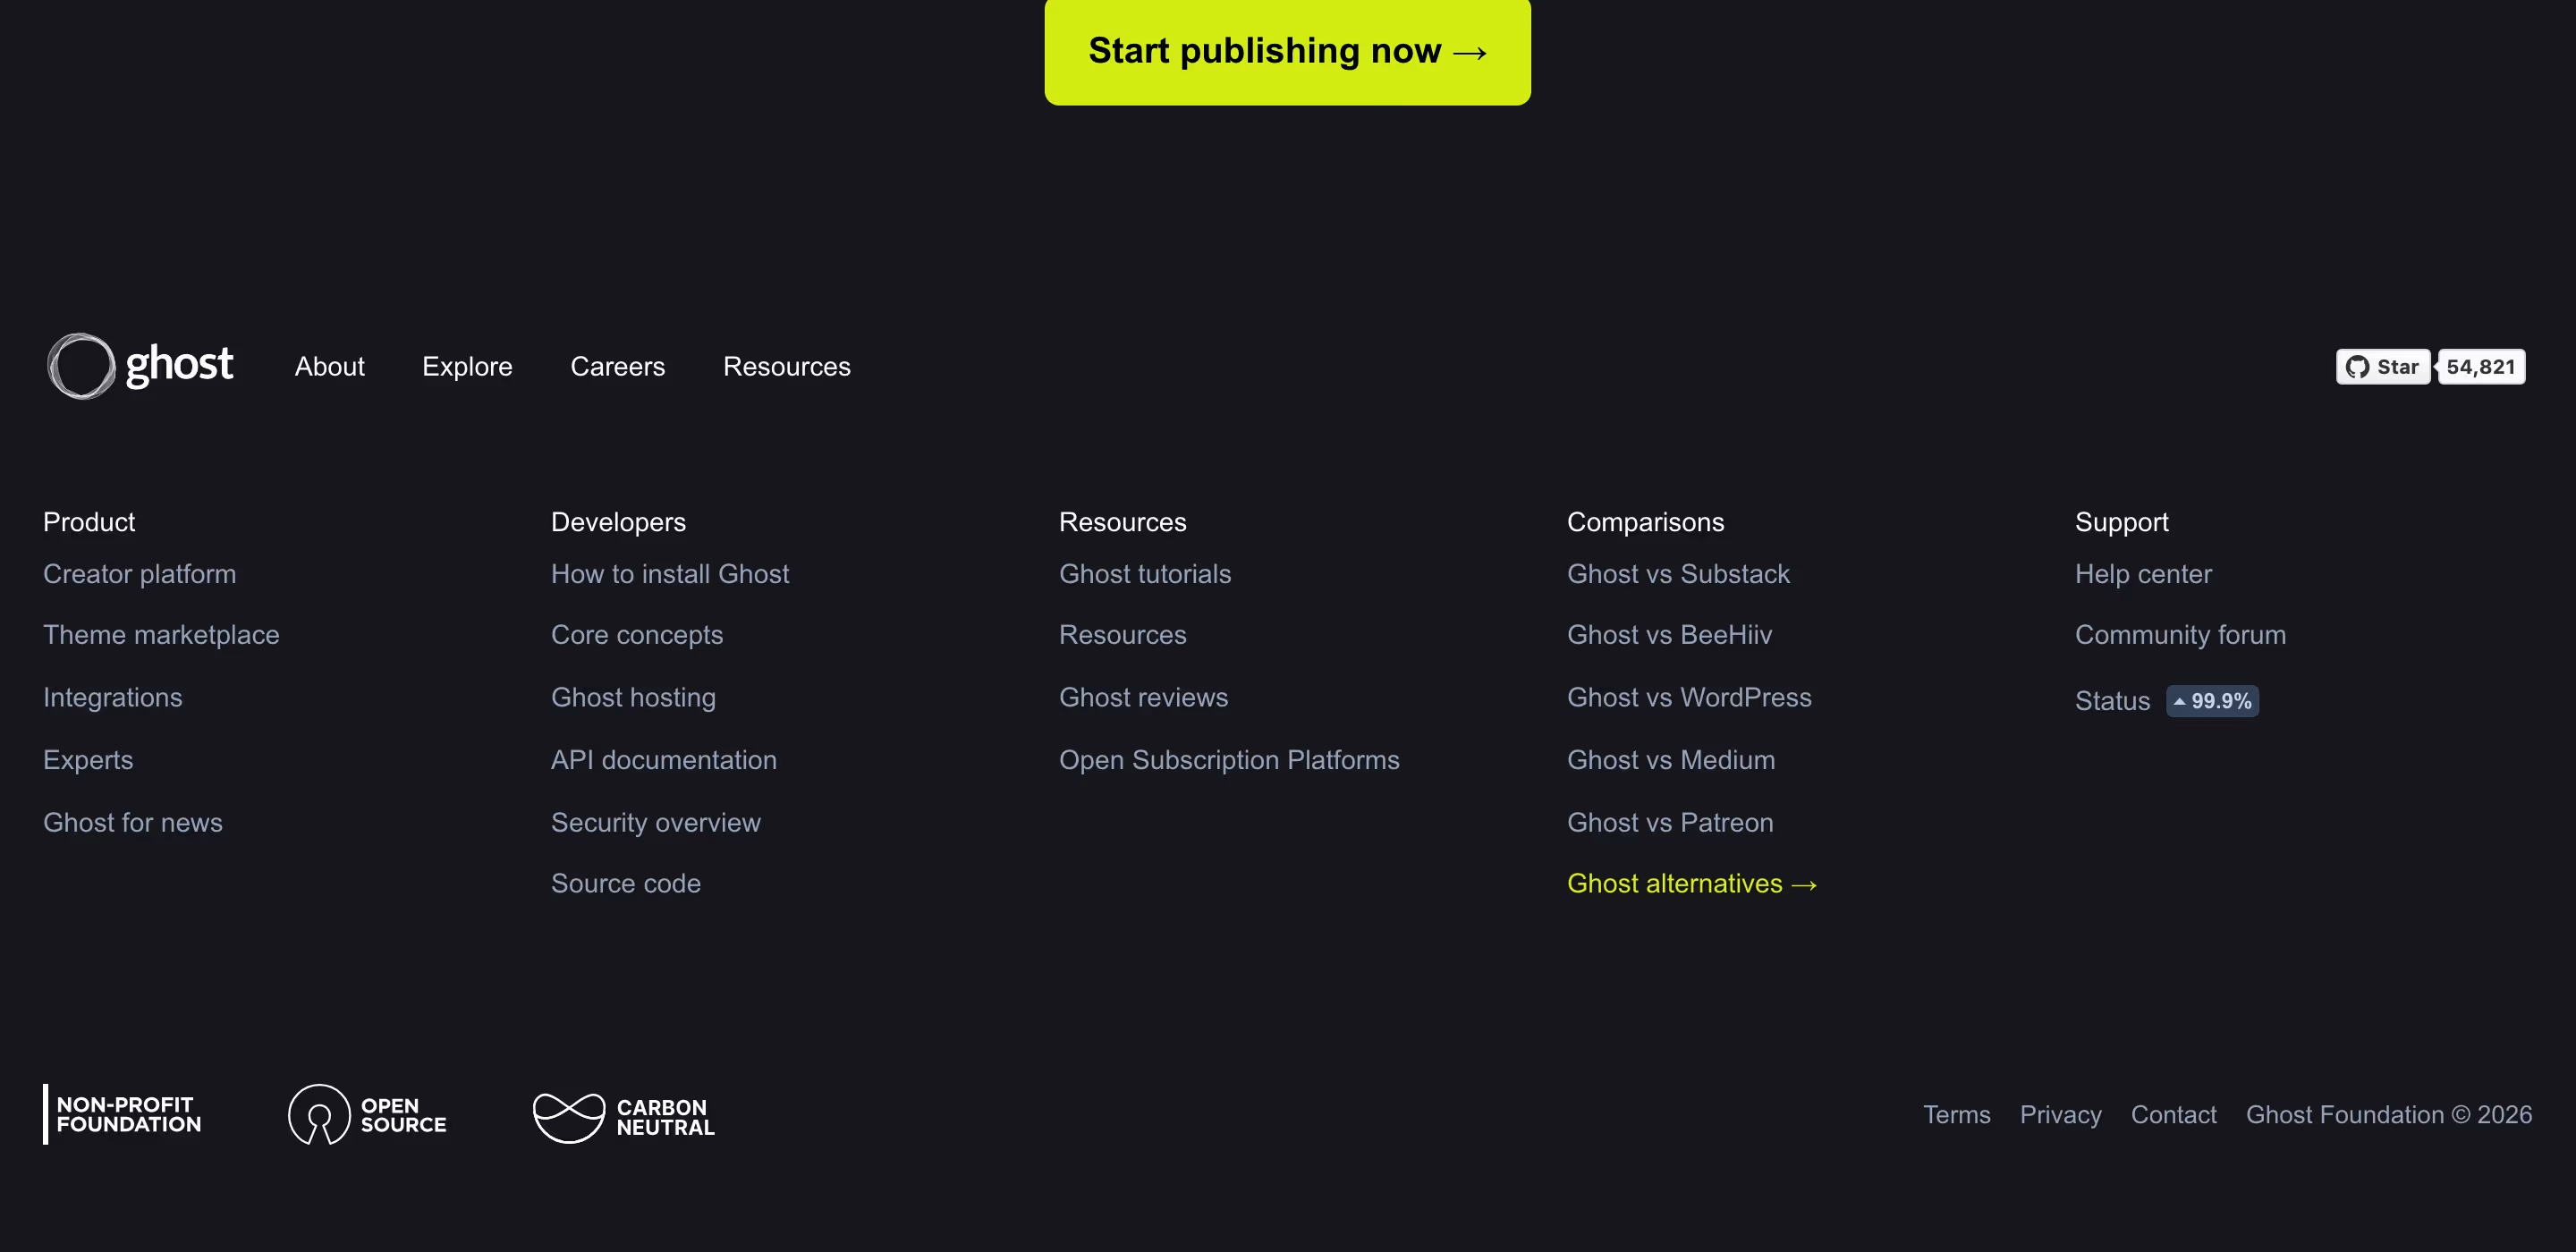Open Ghost vs WordPress comparison

pos(1689,697)
